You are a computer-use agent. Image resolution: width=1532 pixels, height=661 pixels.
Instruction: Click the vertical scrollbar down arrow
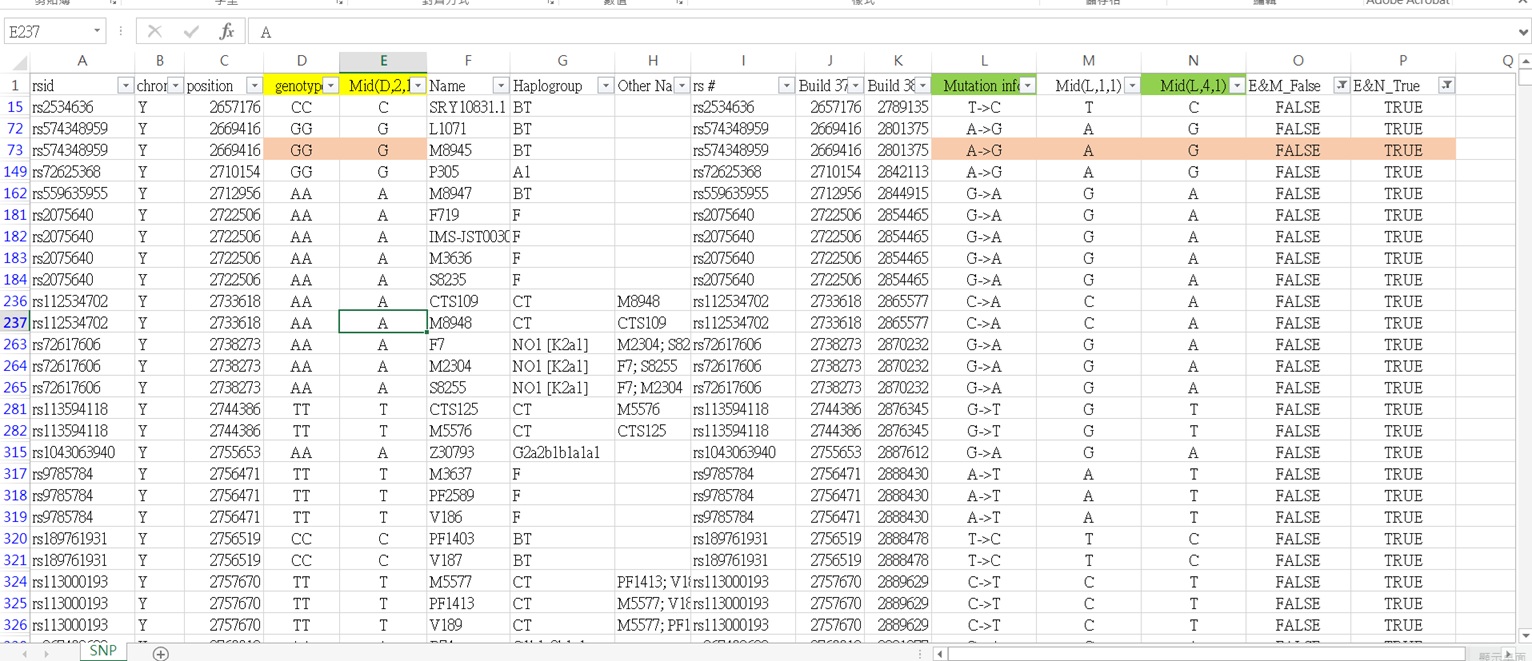[x=1524, y=634]
